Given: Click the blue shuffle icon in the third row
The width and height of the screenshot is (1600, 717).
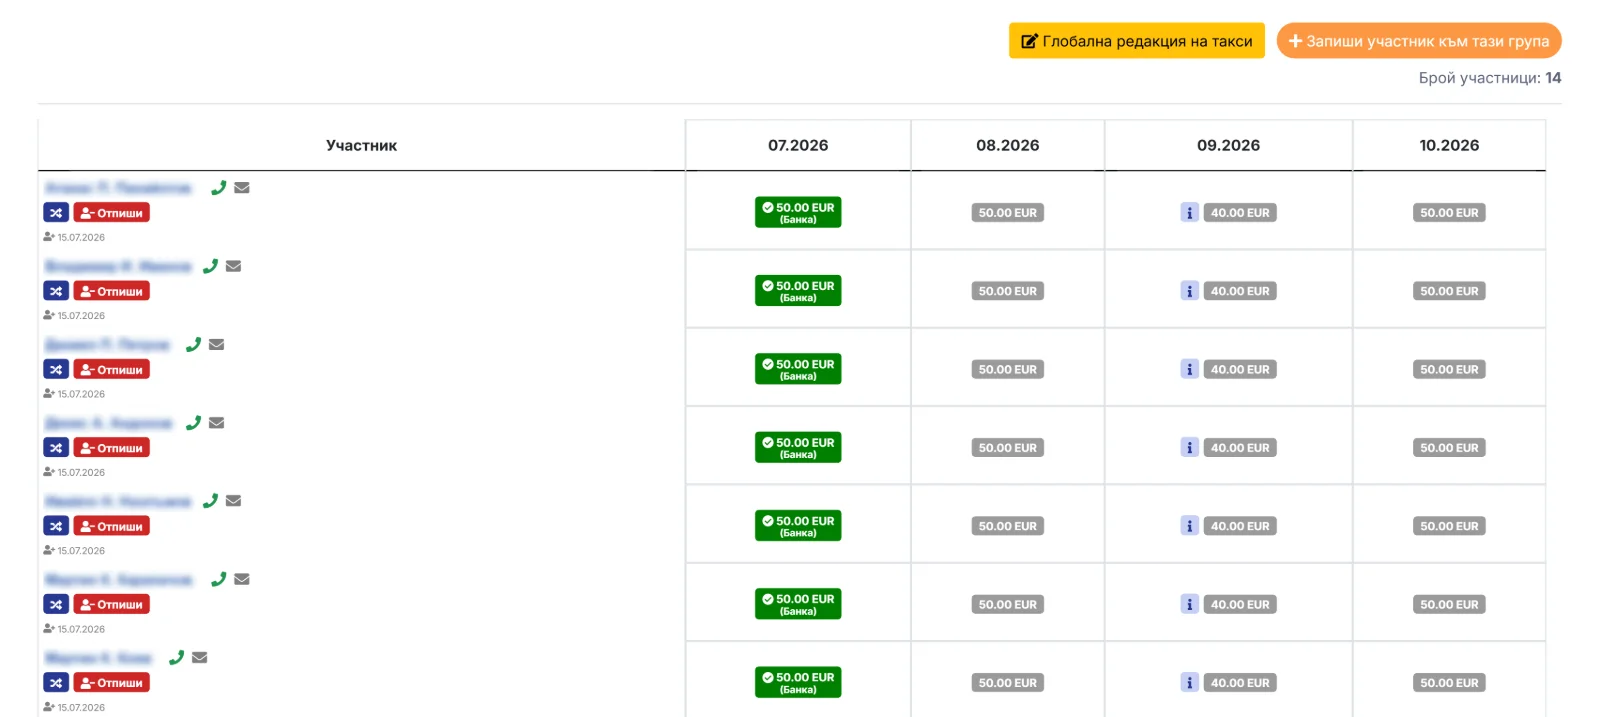Looking at the screenshot, I should coord(56,370).
